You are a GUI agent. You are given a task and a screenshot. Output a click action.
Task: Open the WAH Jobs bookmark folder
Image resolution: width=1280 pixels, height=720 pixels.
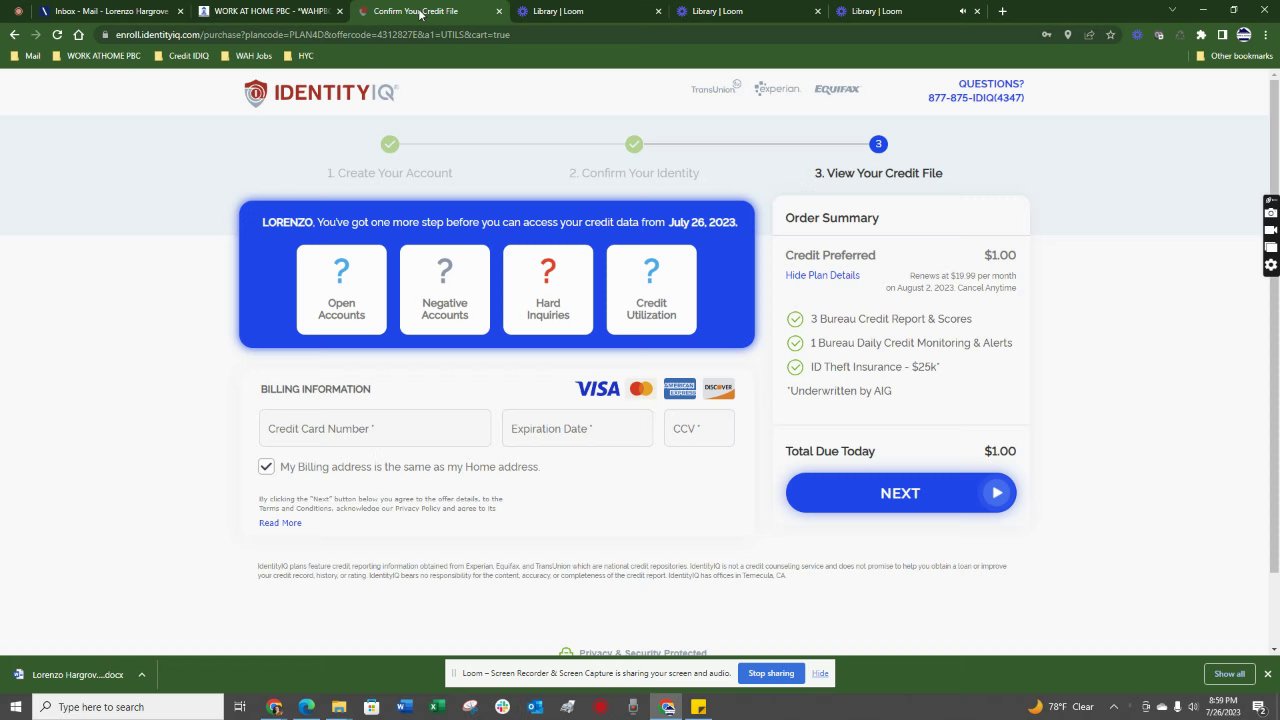[x=246, y=56]
